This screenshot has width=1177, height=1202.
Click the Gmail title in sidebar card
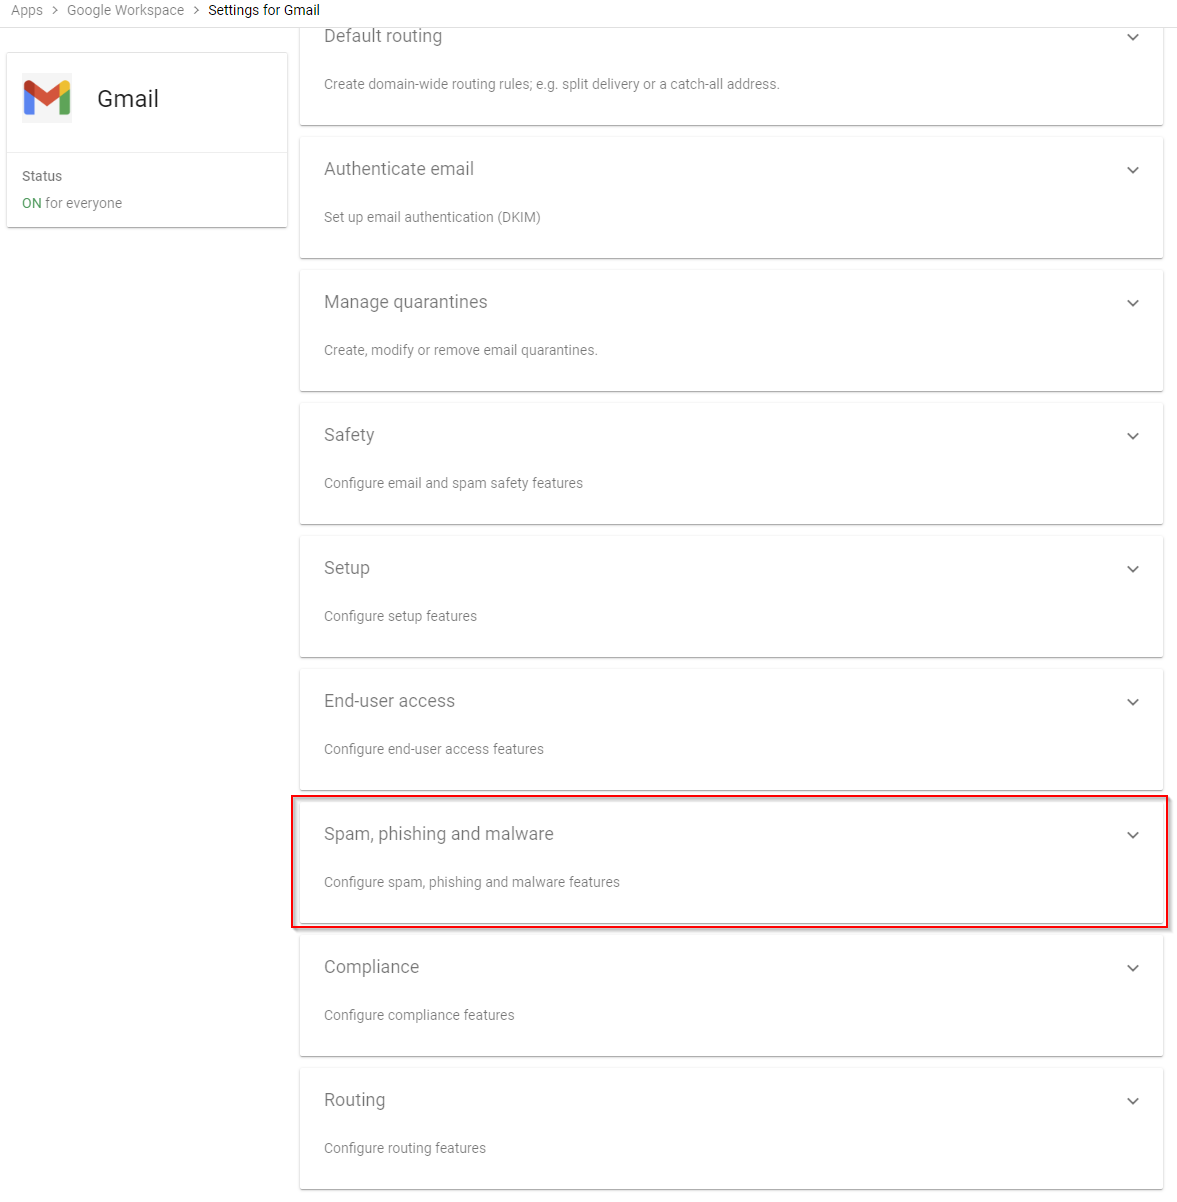coord(128,99)
